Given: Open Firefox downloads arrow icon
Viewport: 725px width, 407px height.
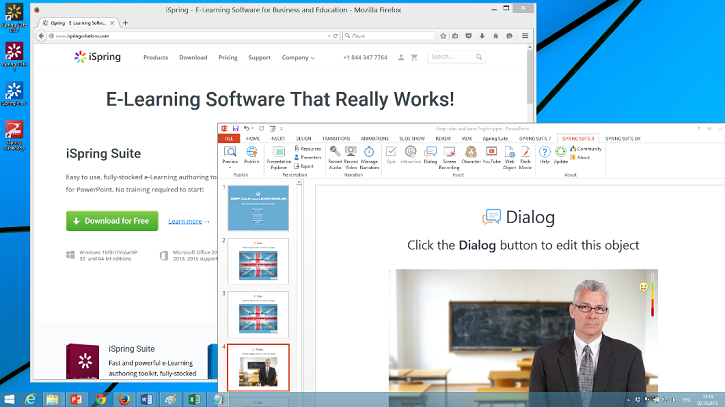Looking at the screenshot, I should point(482,36).
